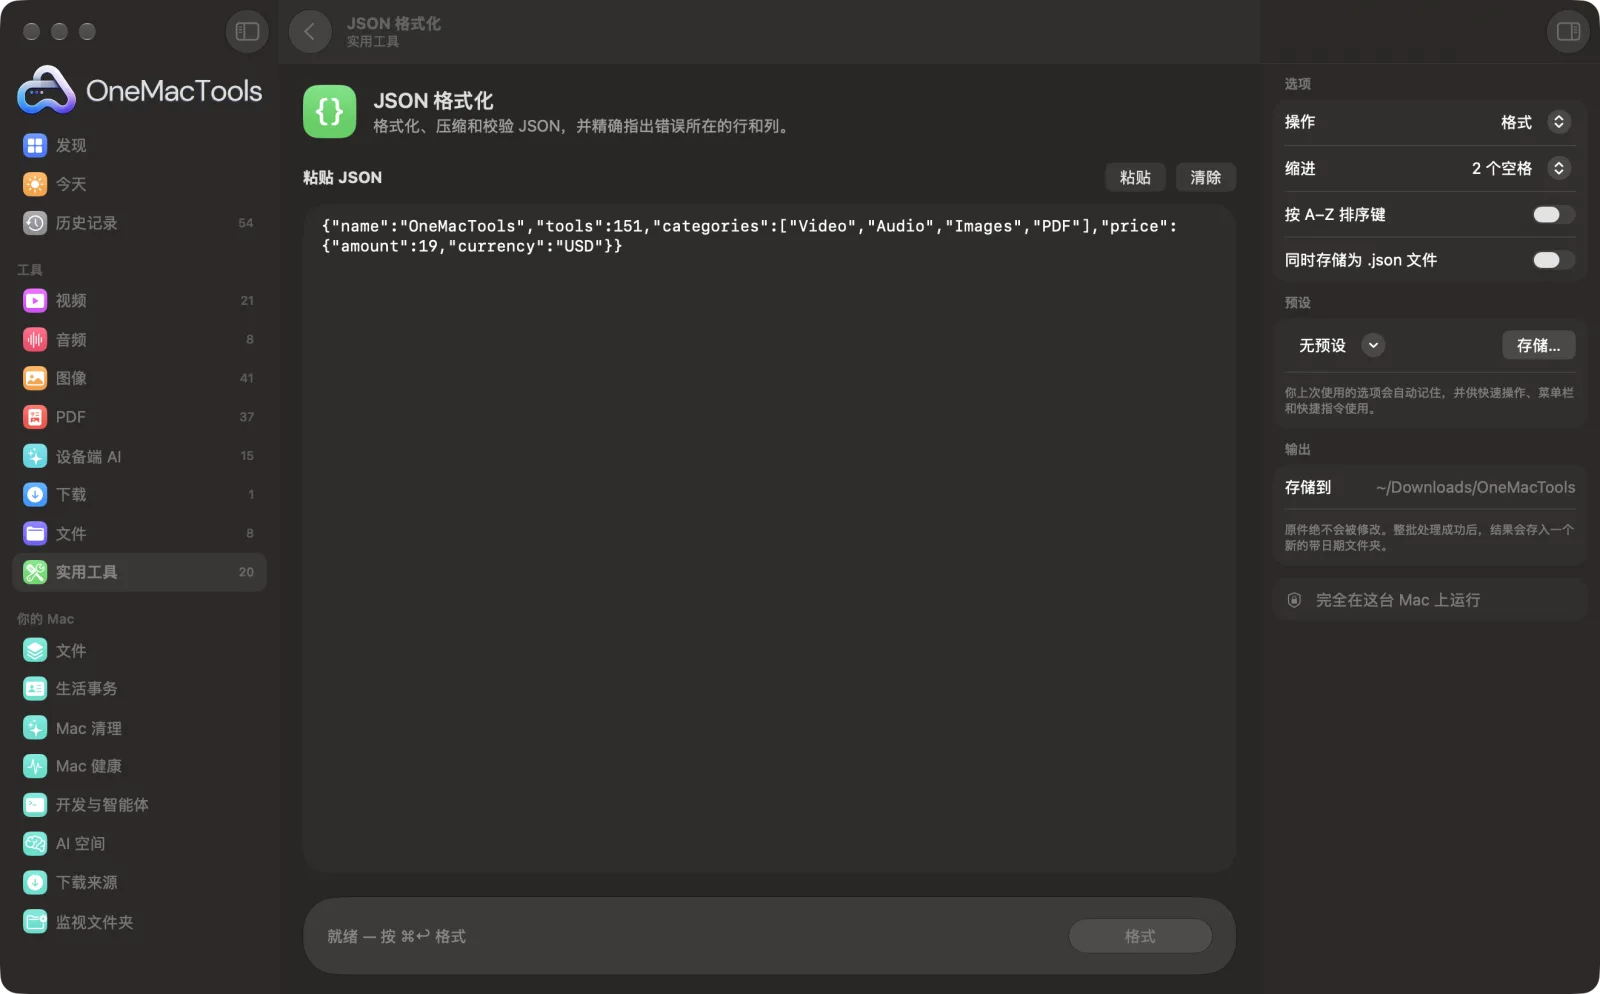Select the 音频 waveform icon
Image resolution: width=1600 pixels, height=994 pixels.
pyautogui.click(x=35, y=339)
